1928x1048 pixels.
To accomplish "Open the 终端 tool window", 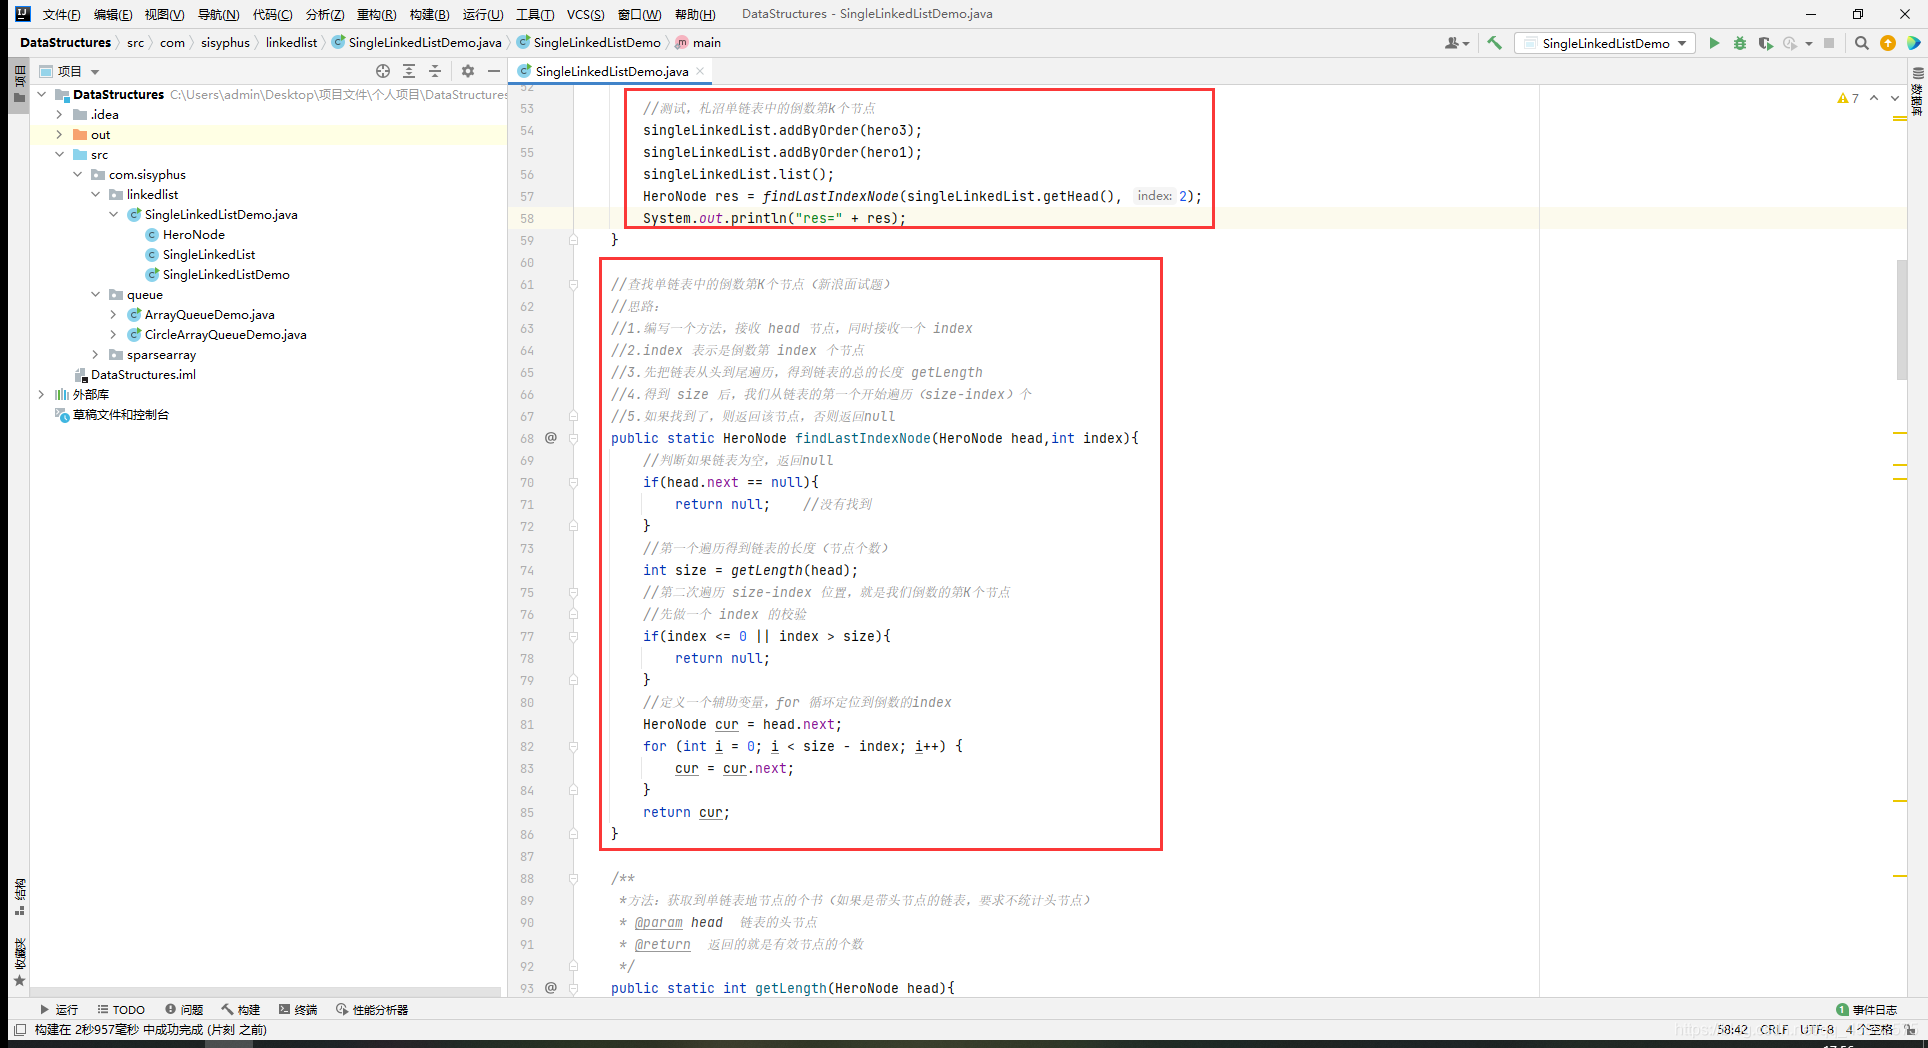I will coord(298,1009).
